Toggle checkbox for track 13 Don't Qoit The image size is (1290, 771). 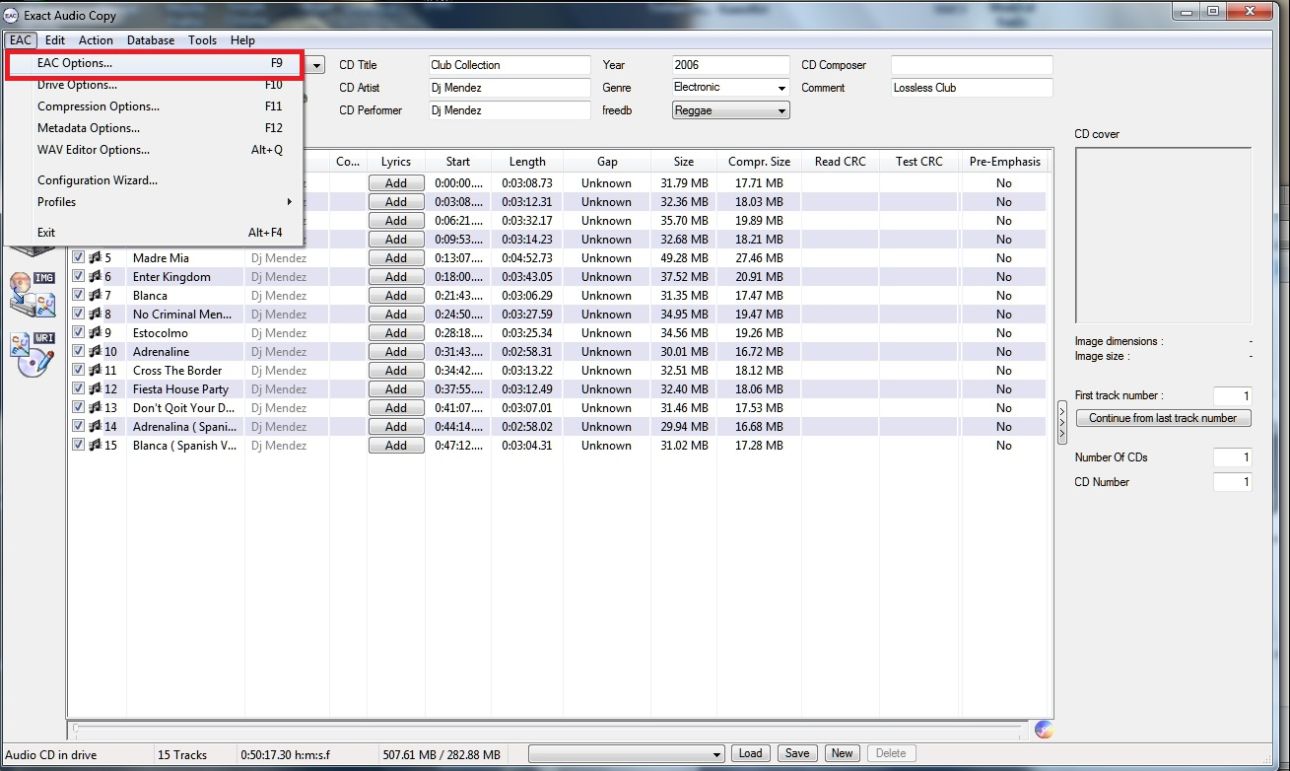tap(79, 408)
